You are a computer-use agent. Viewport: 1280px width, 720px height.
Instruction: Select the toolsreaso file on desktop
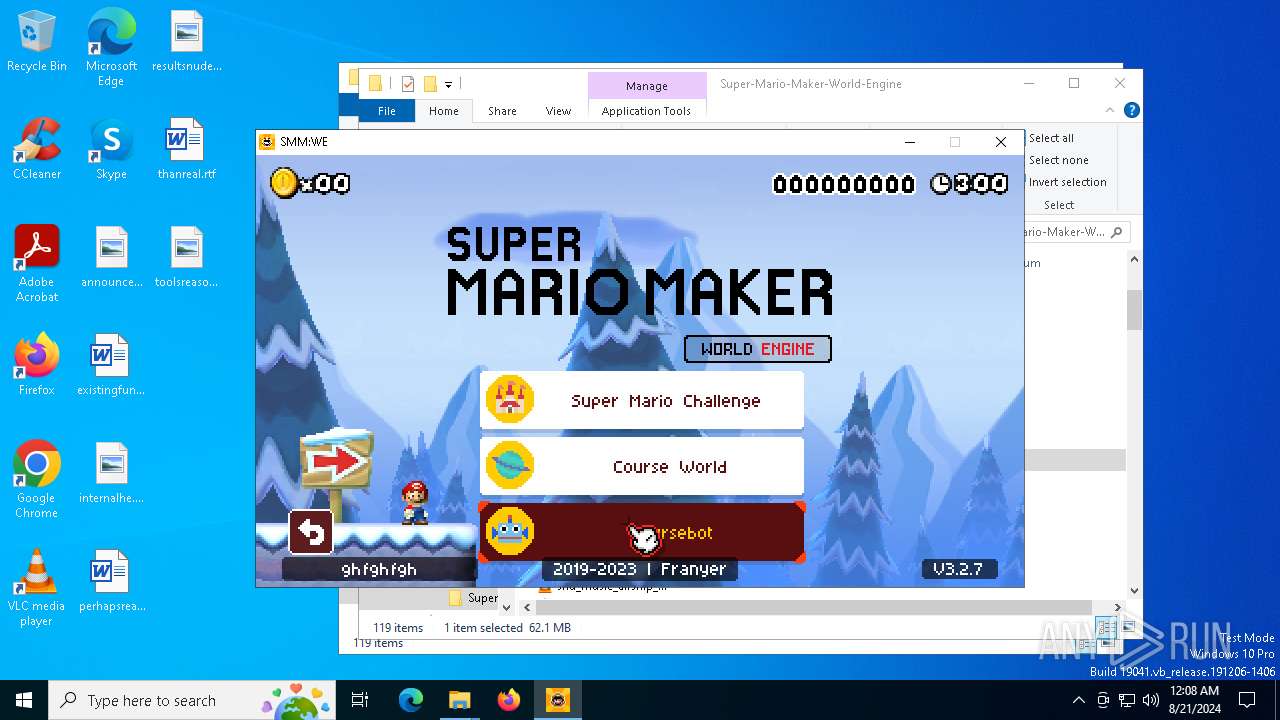click(187, 258)
